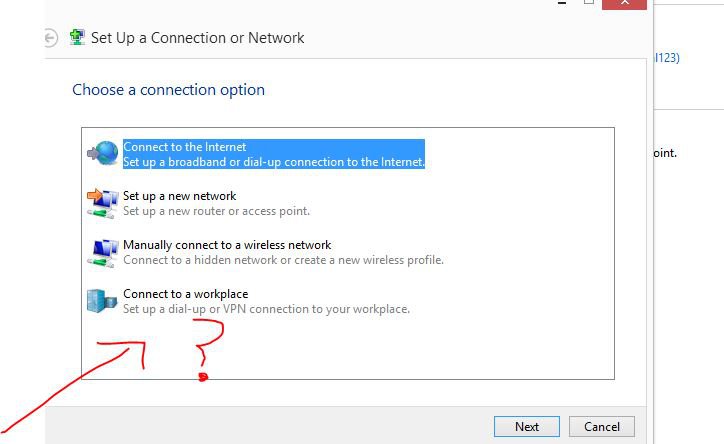Click the network wizard title icon

tap(77, 38)
